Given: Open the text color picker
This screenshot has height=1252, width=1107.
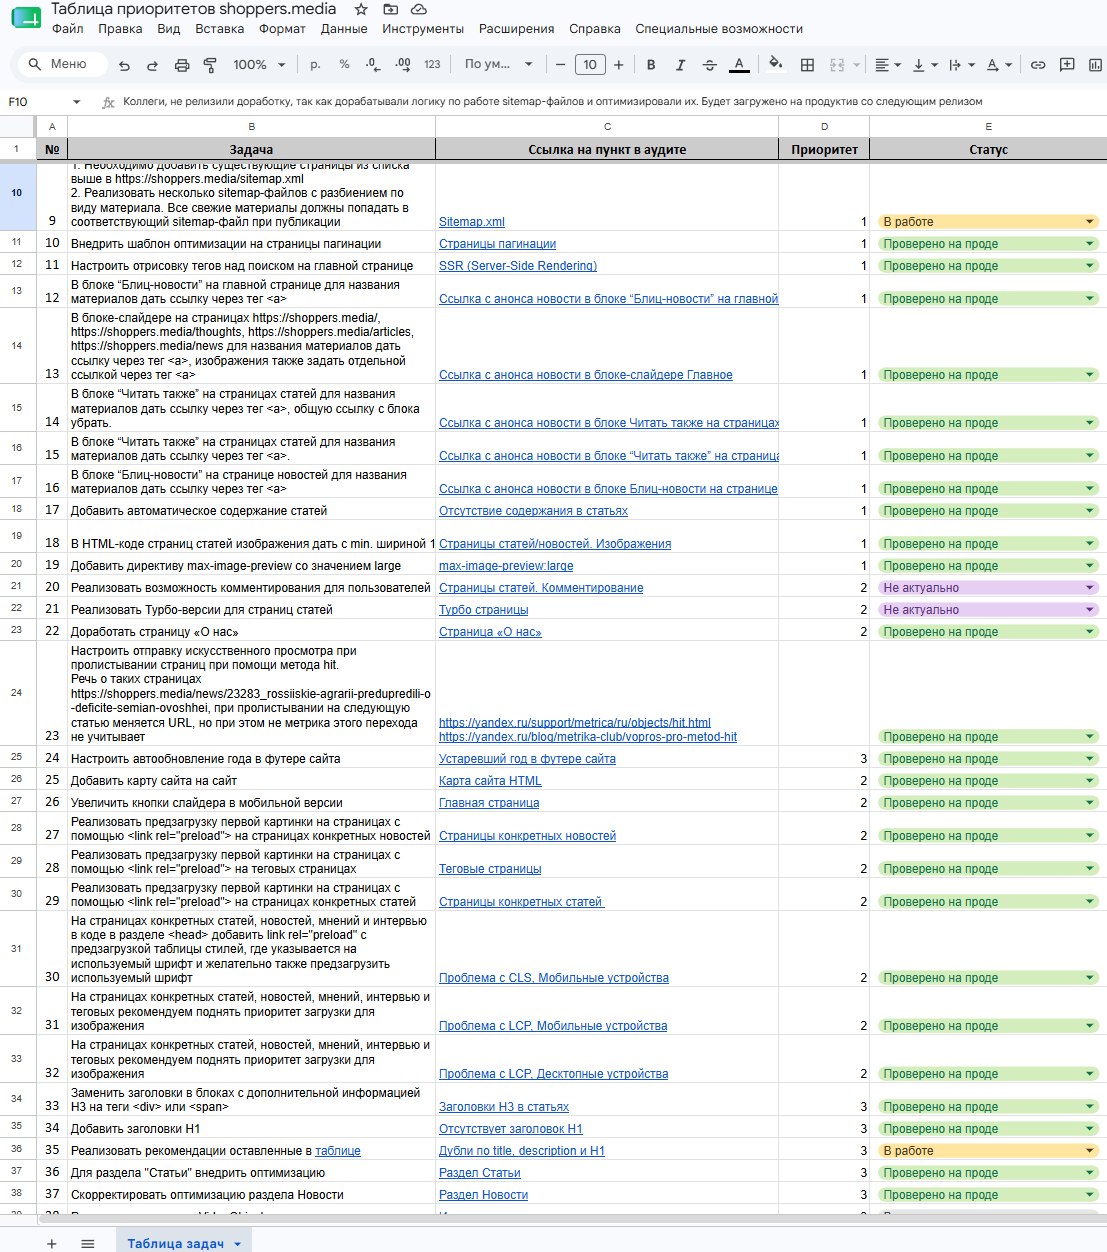Looking at the screenshot, I should pyautogui.click(x=739, y=65).
